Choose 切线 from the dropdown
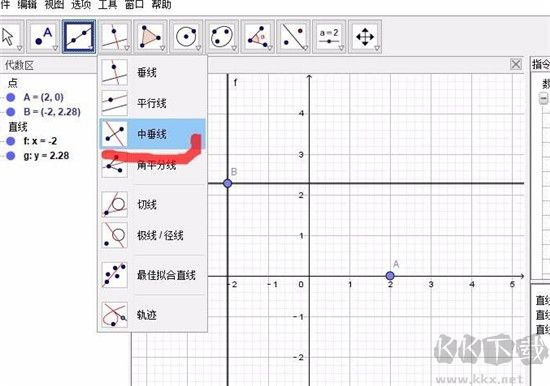Image resolution: width=550 pixels, height=386 pixels. click(x=152, y=204)
